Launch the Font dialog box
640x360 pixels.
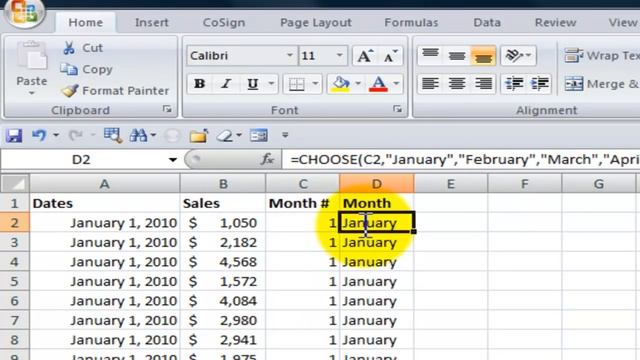(397, 109)
